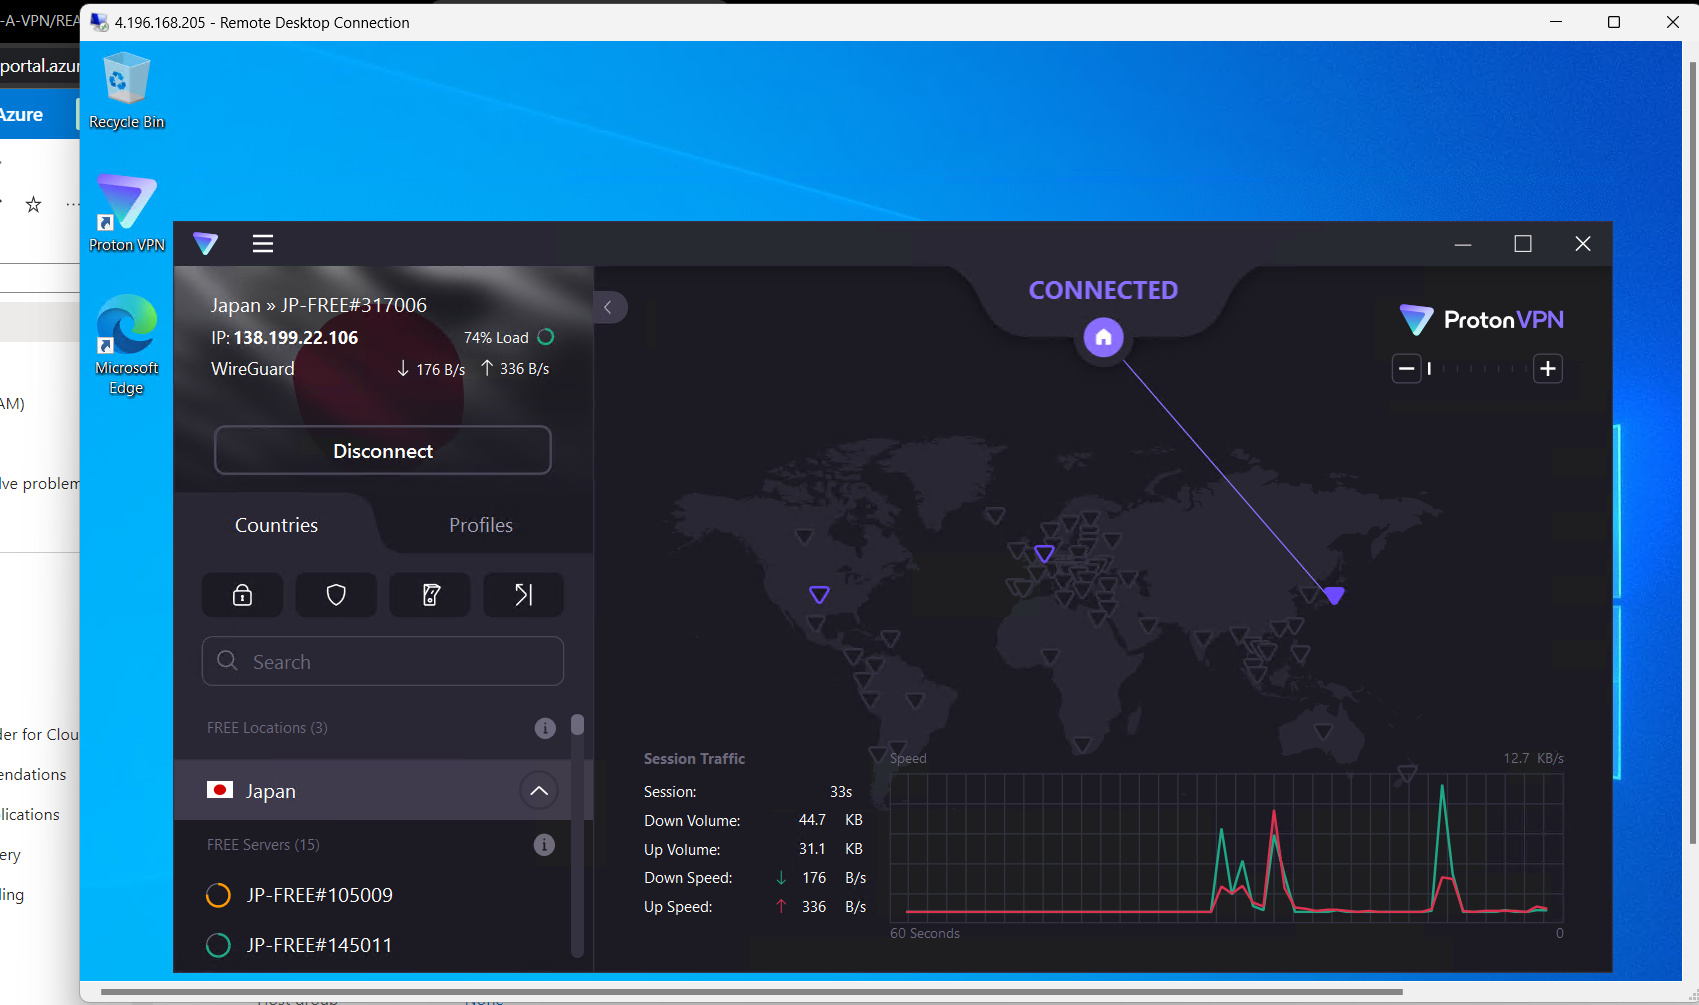Show info for FREE Servers (15)

pyautogui.click(x=544, y=845)
